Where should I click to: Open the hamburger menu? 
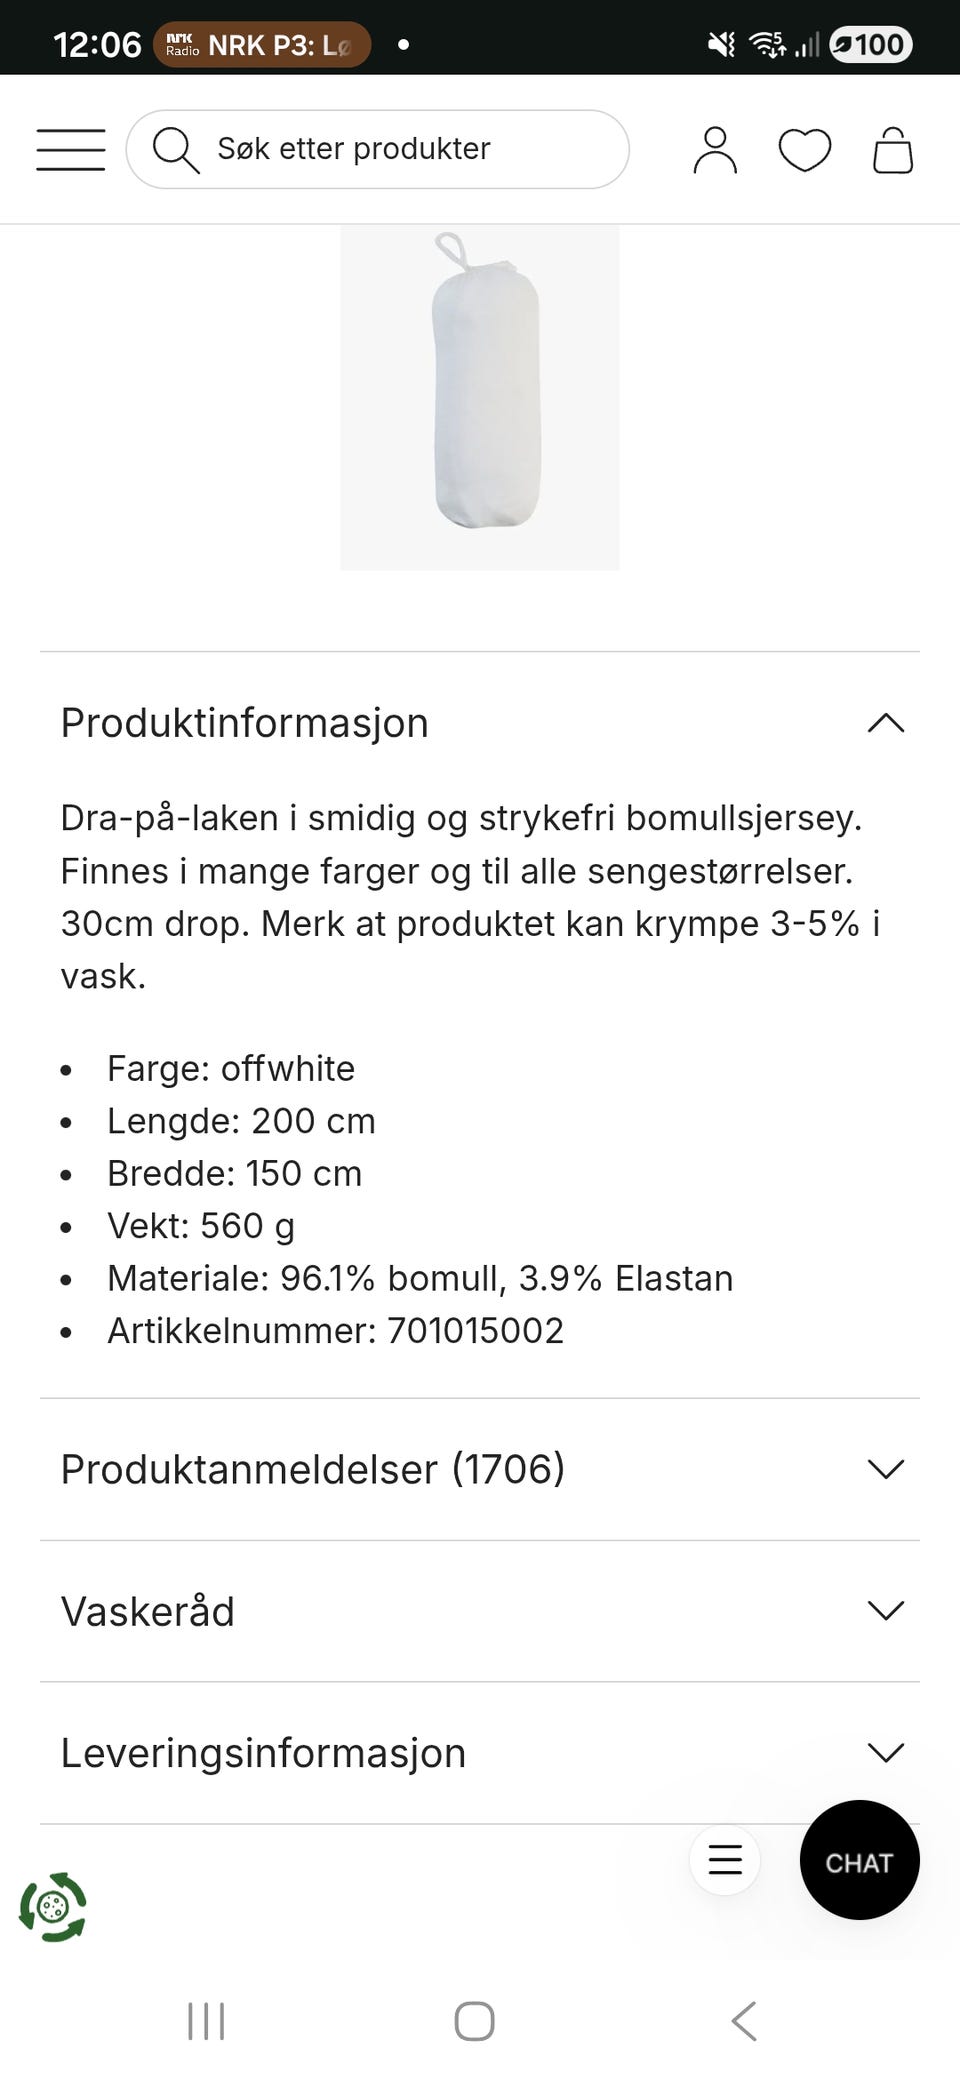click(71, 150)
